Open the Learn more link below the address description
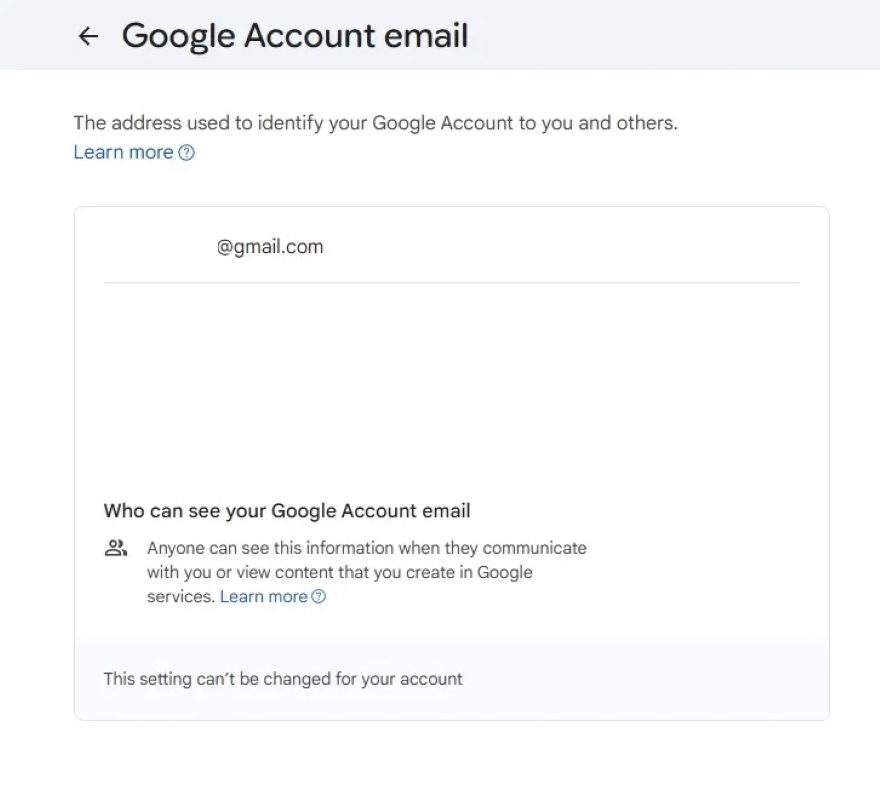880x805 pixels. click(x=123, y=152)
